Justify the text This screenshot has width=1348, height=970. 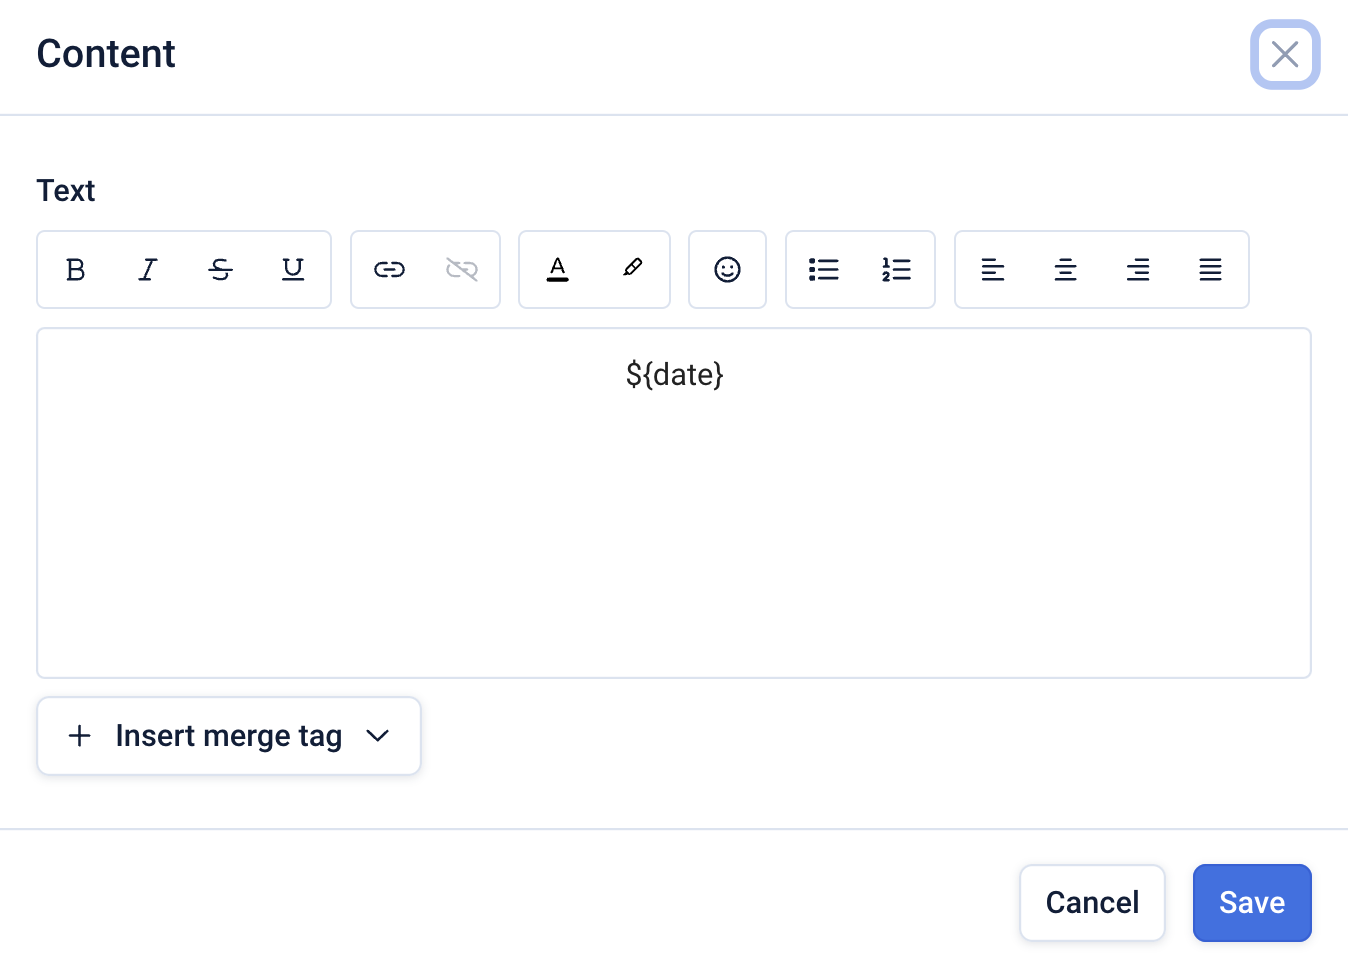pos(1211,270)
